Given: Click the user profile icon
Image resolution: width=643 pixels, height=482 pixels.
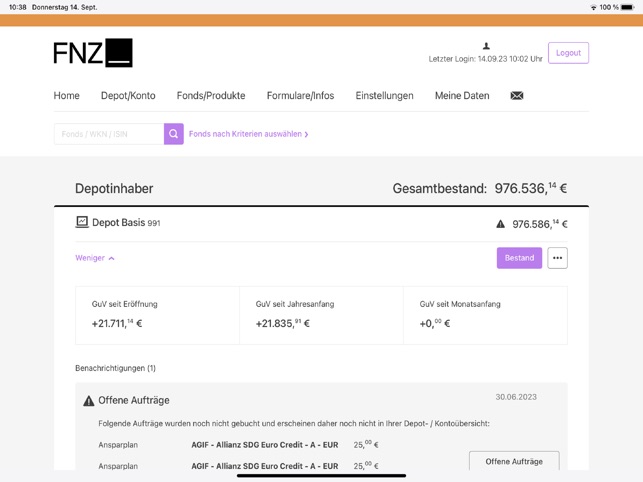Looking at the screenshot, I should (x=486, y=46).
